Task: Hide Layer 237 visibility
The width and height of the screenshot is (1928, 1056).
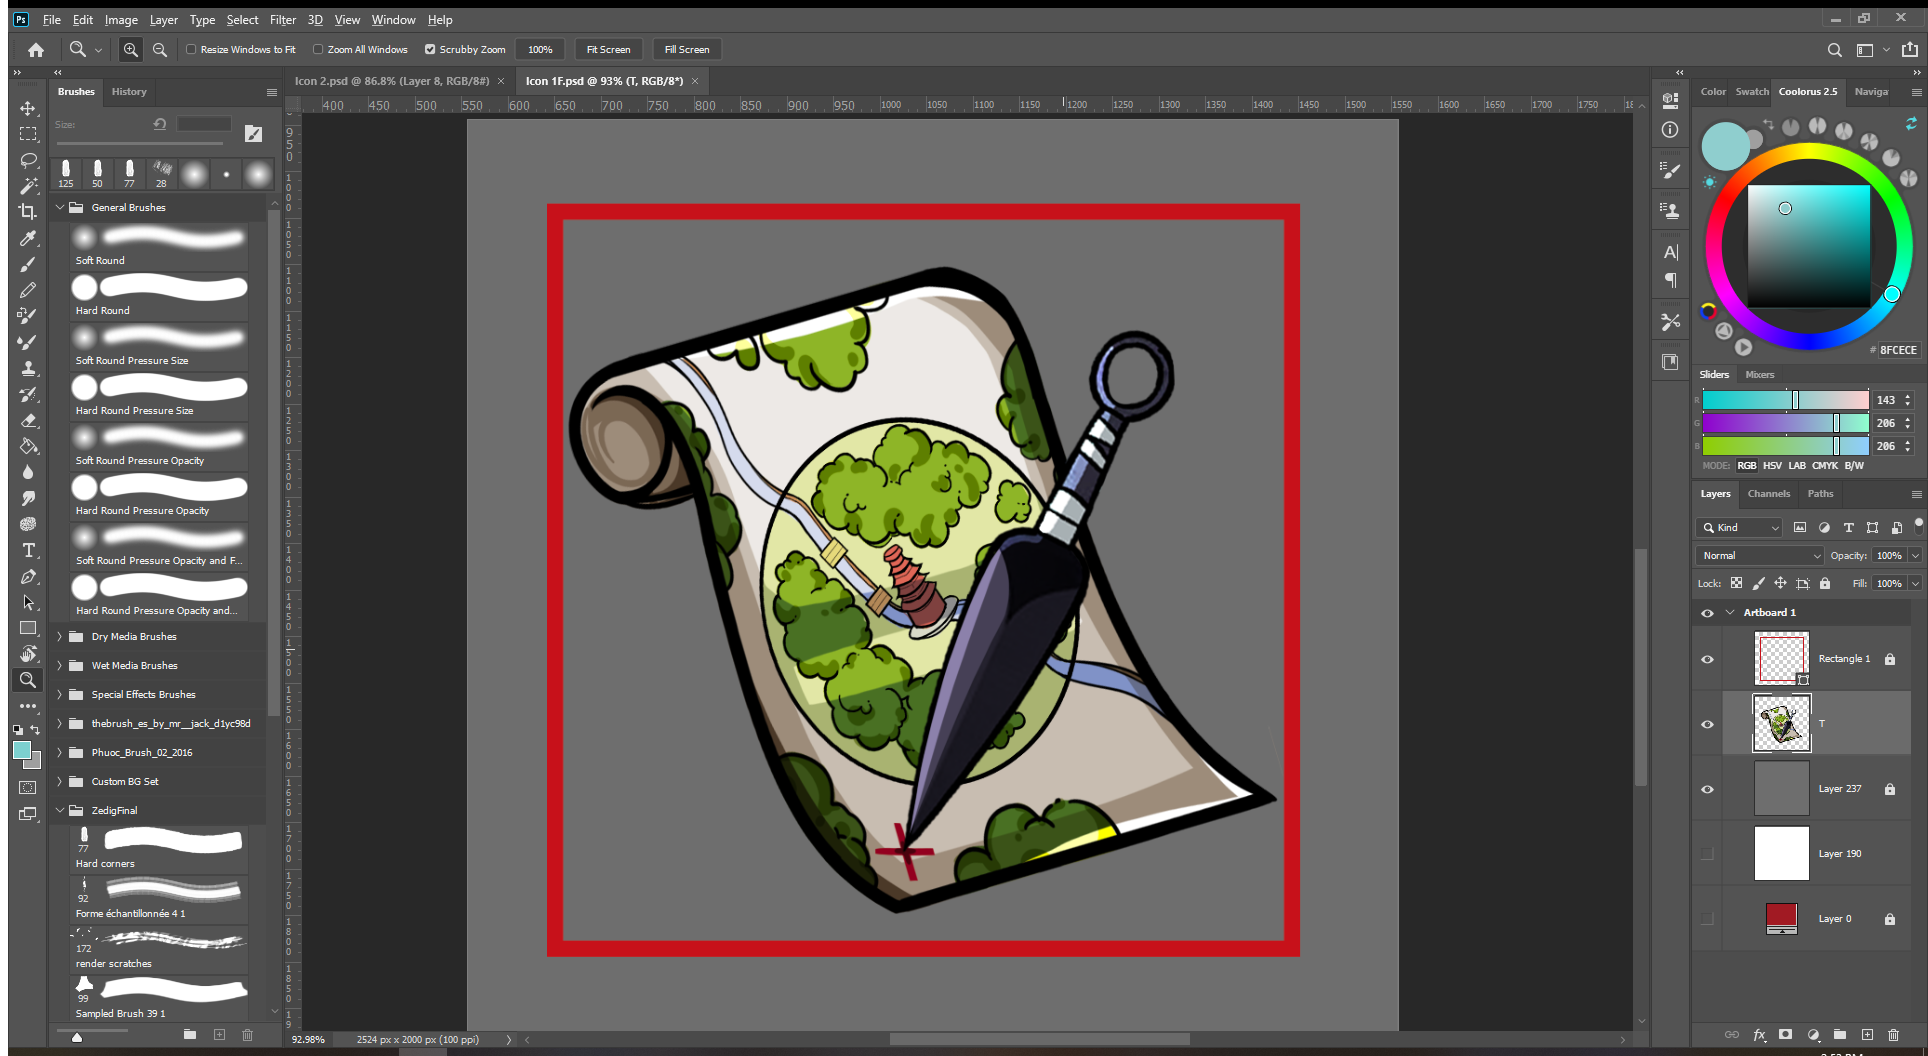Action: [x=1707, y=789]
